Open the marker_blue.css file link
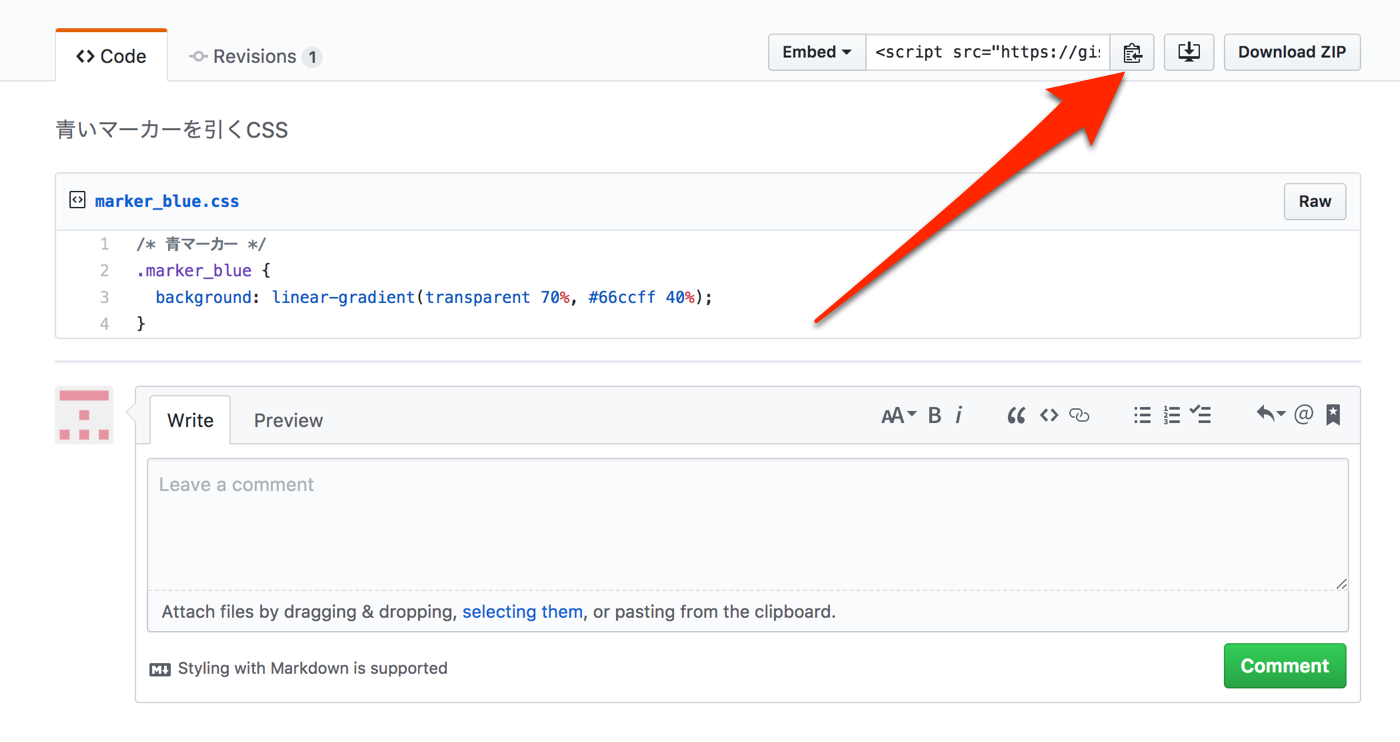The width and height of the screenshot is (1400, 742). (167, 202)
